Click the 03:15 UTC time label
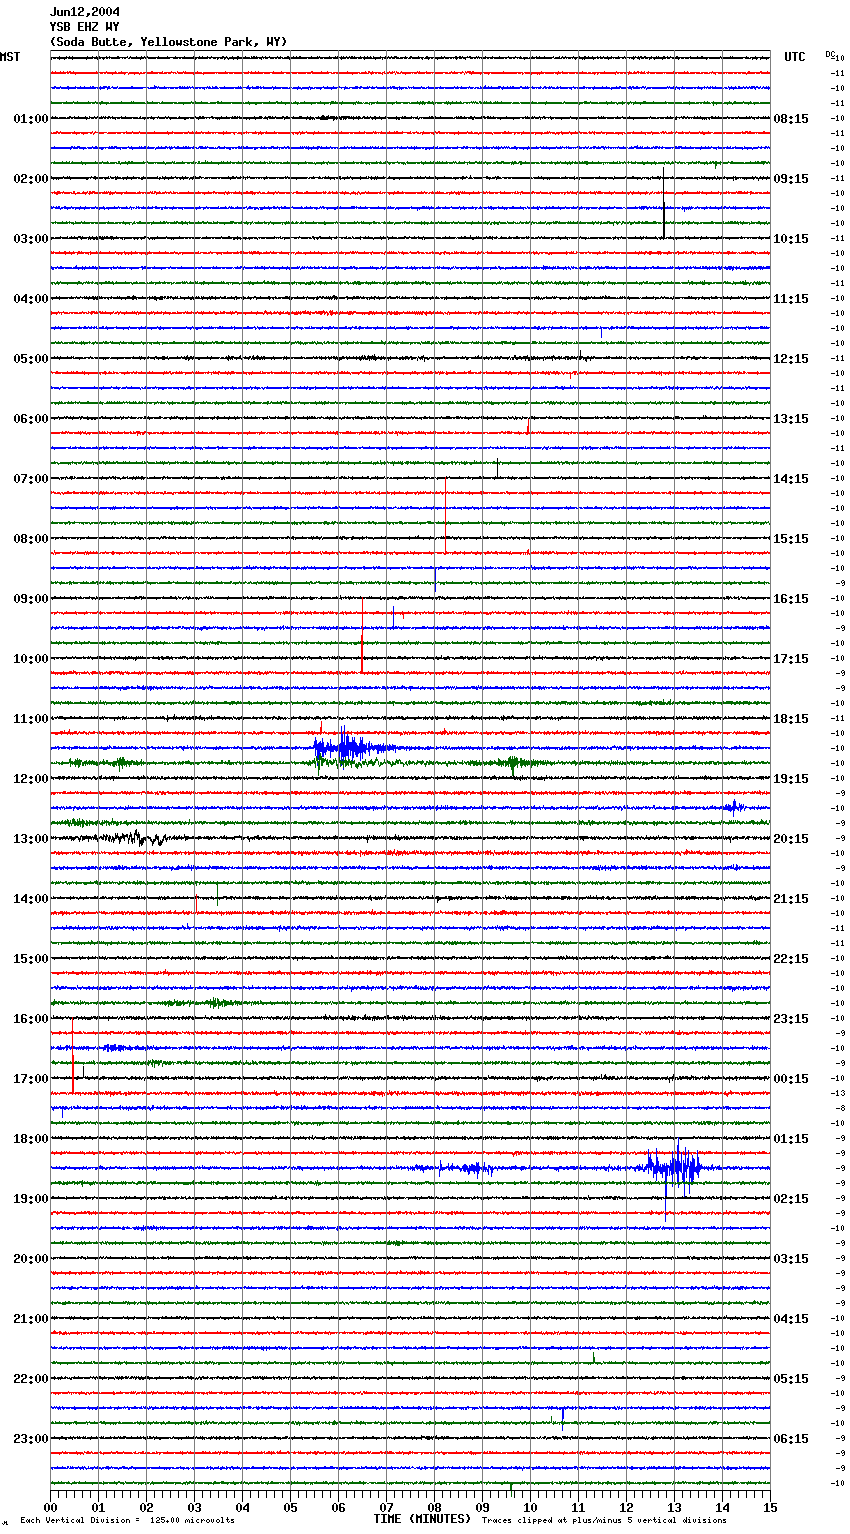Viewport: 850px width, 1534px height. (791, 1259)
